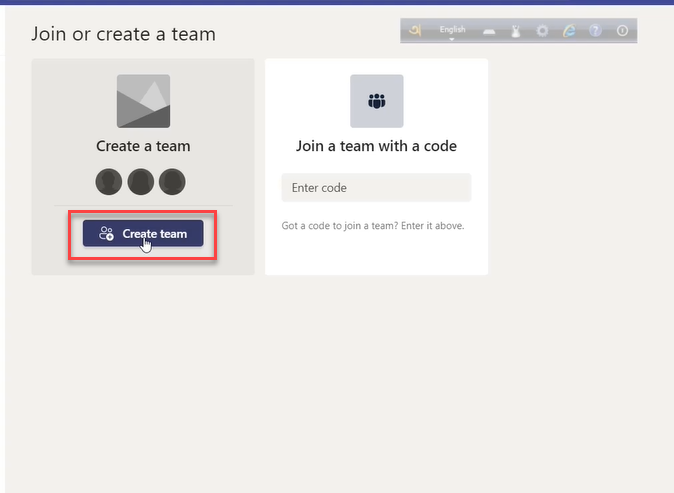The image size is (674, 493).
Task: Click the third member avatar
Action: pyautogui.click(x=172, y=182)
